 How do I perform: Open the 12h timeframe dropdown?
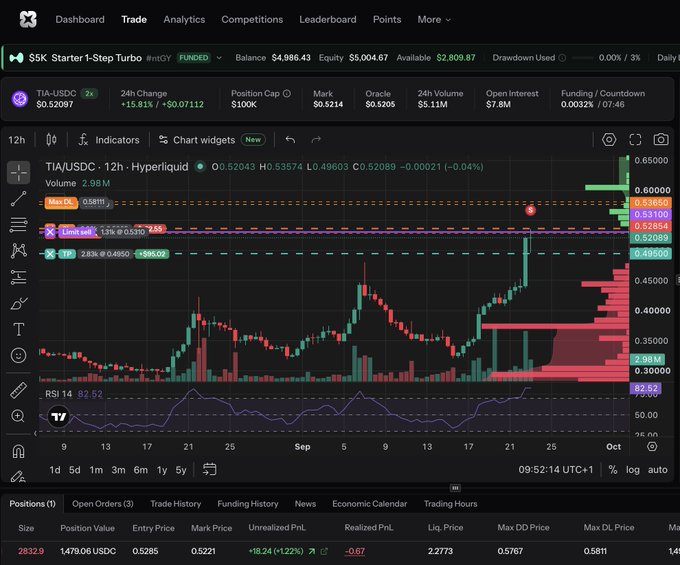pos(16,140)
